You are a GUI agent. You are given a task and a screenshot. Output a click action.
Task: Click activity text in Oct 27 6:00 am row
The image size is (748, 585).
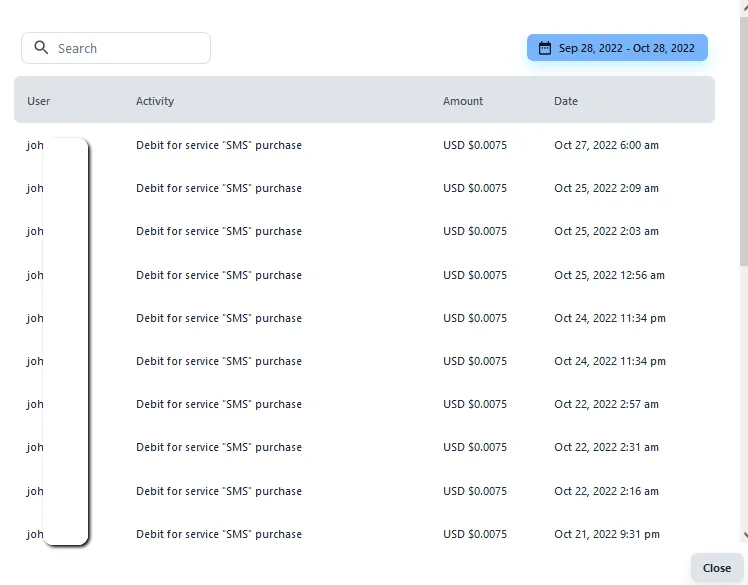(219, 145)
